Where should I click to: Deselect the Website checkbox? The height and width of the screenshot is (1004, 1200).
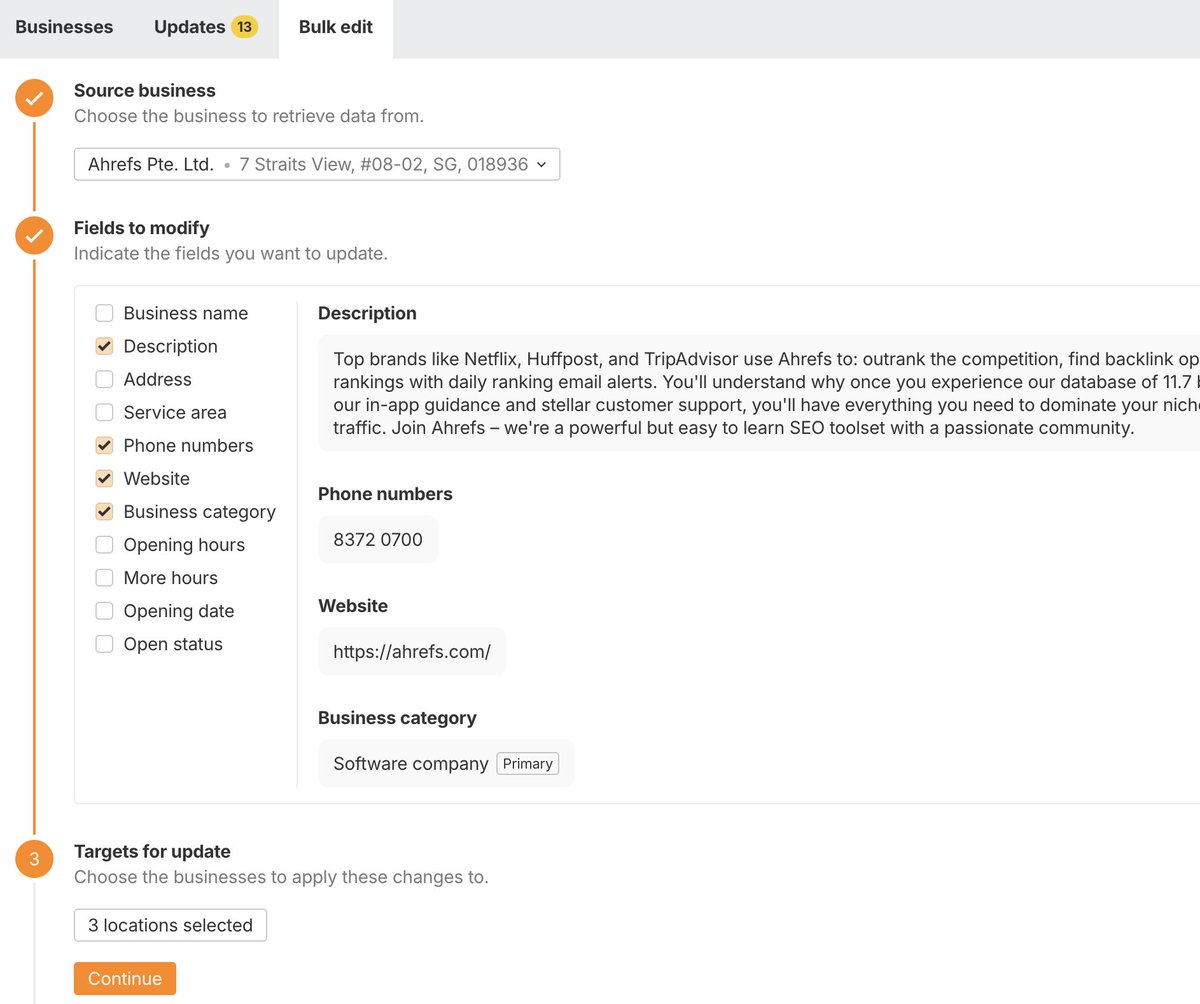[x=104, y=478]
